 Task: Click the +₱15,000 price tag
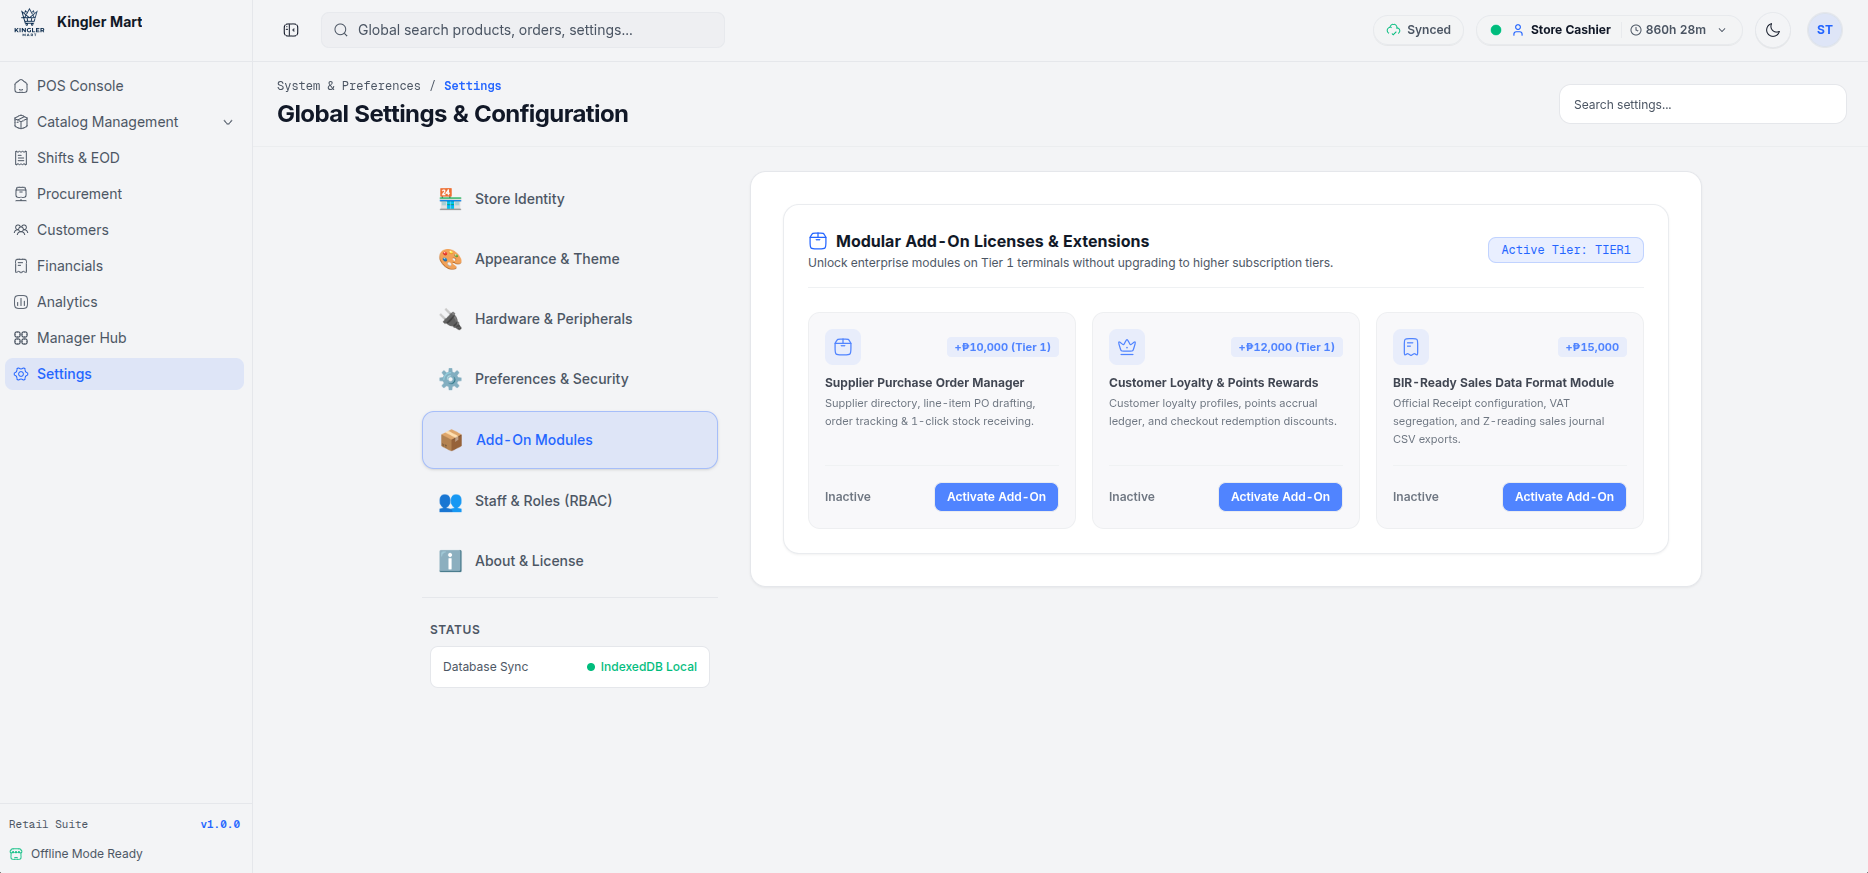(1592, 347)
